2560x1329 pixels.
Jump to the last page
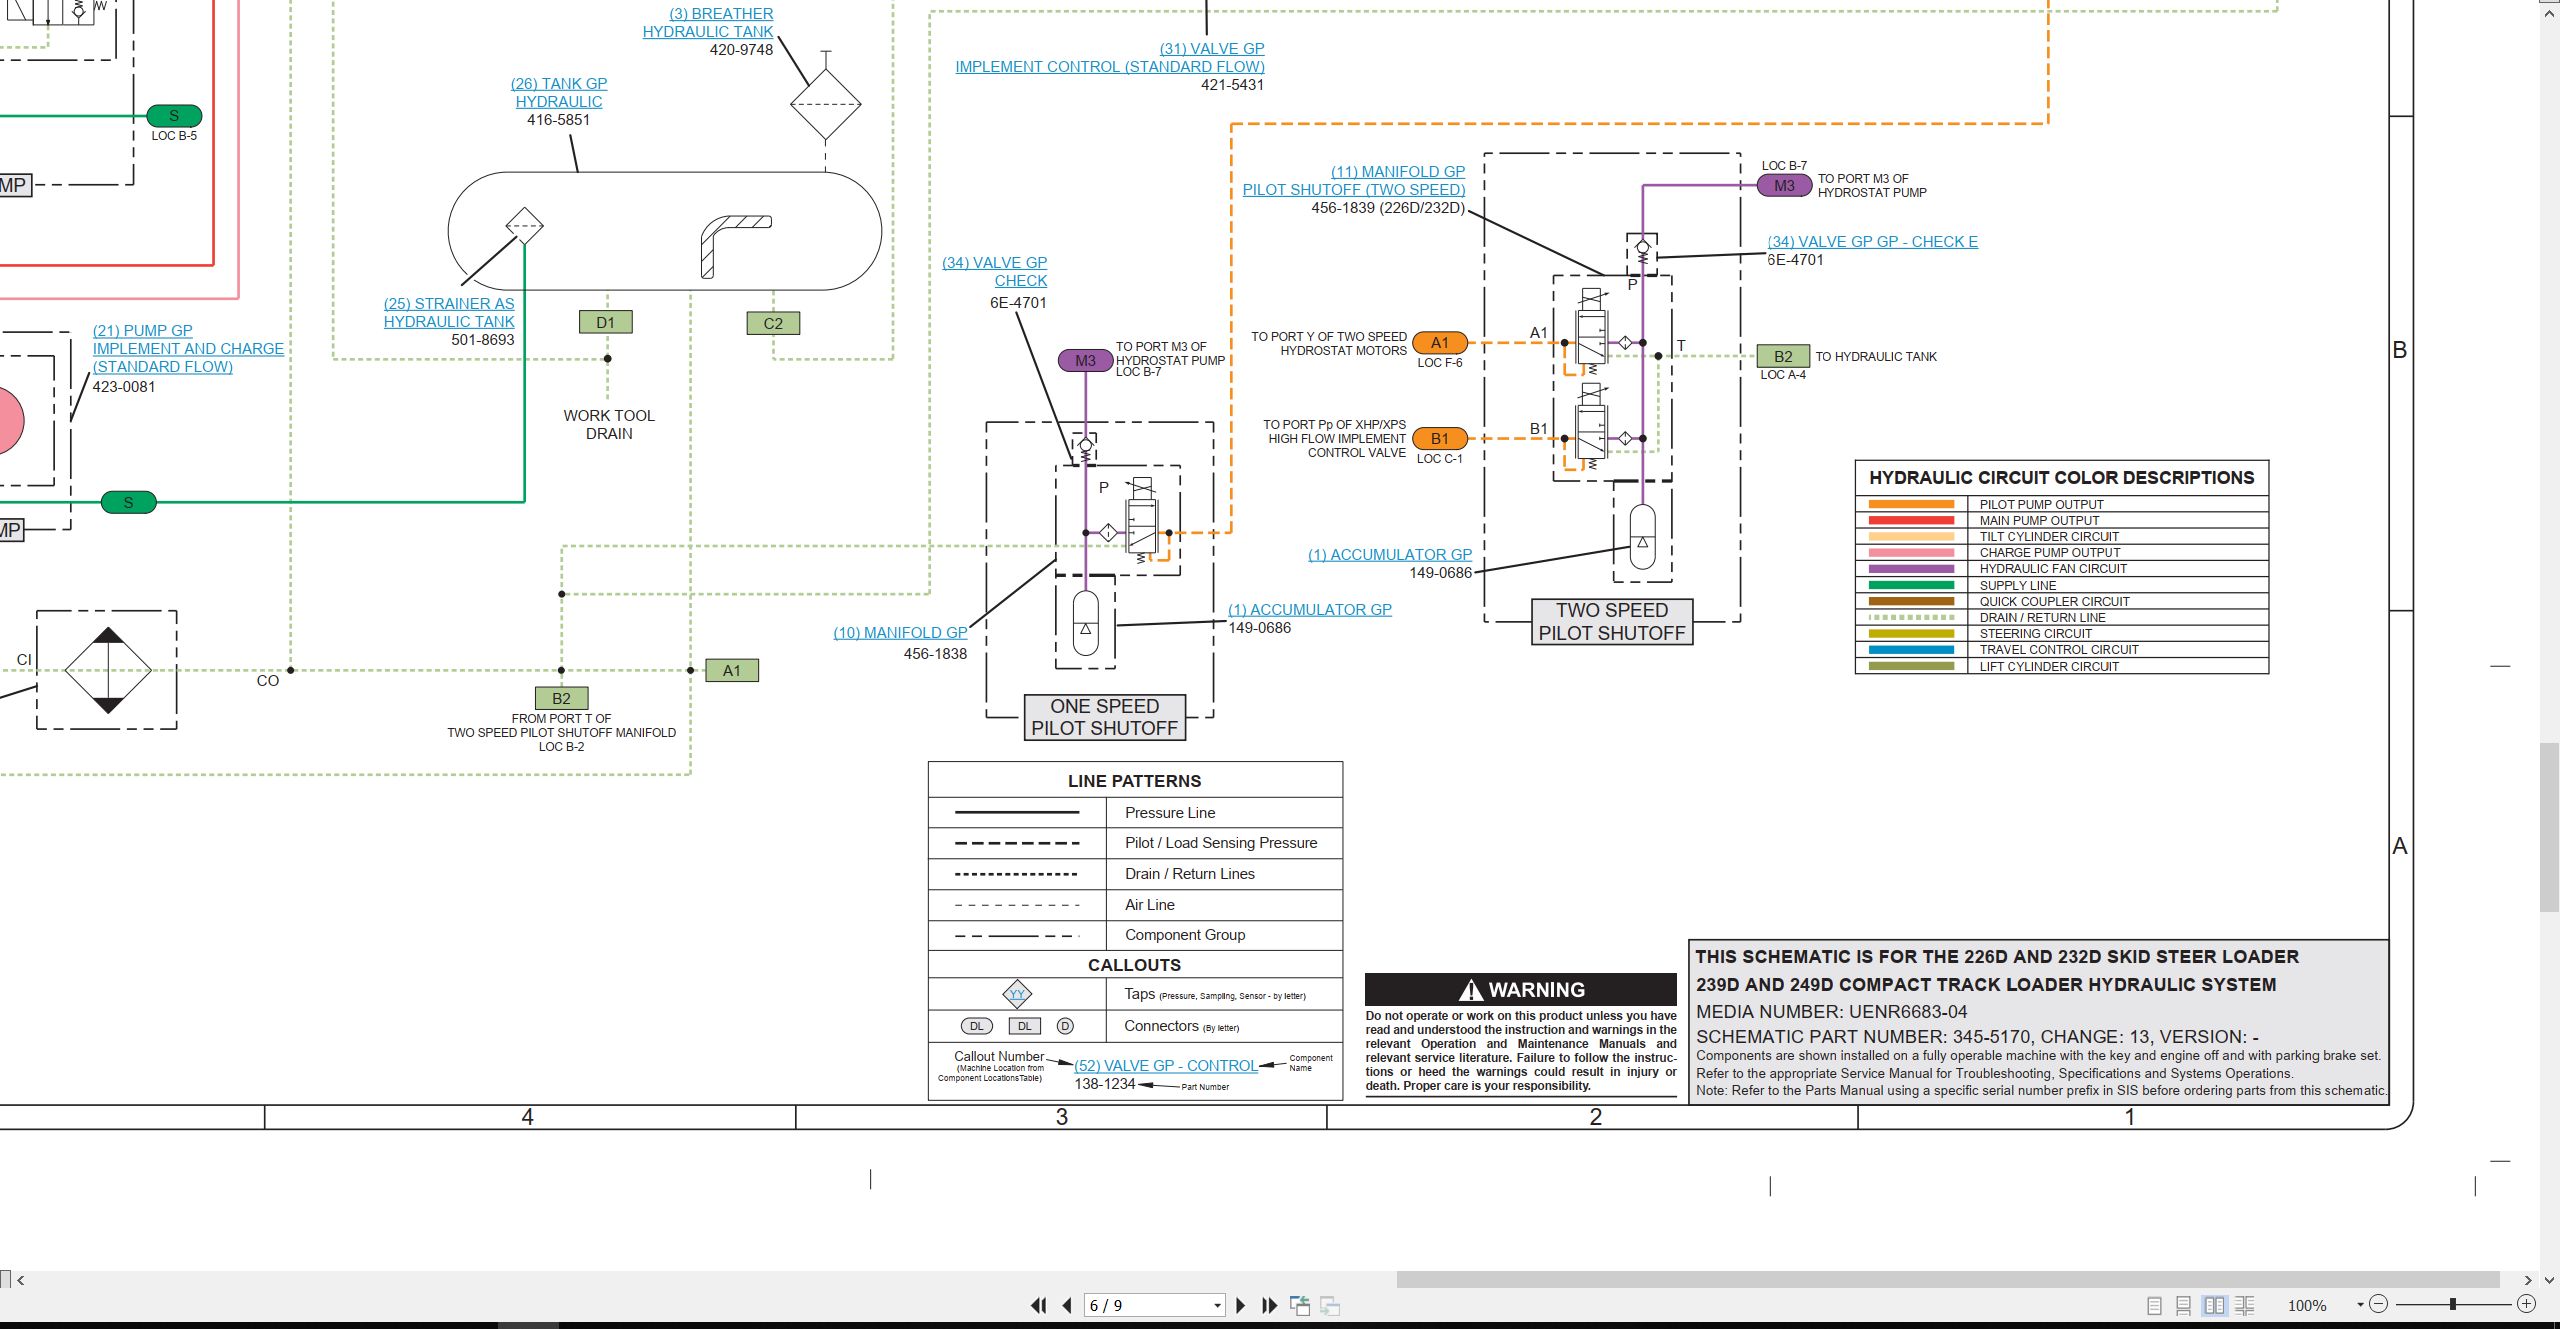(1270, 1305)
